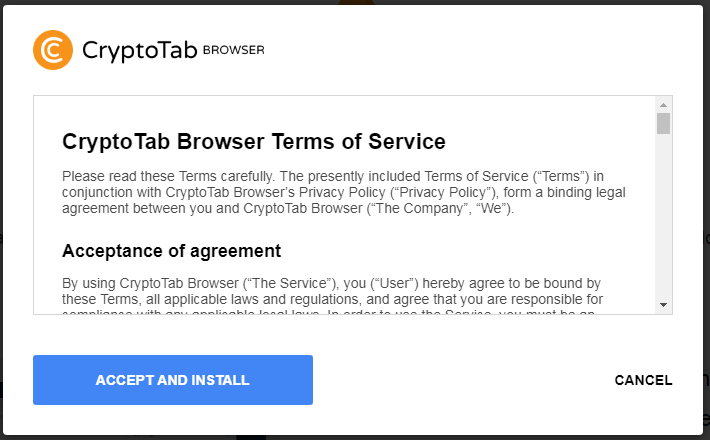The width and height of the screenshot is (710, 440).
Task: Click the orange CryptoTab logo icon
Action: (x=53, y=49)
